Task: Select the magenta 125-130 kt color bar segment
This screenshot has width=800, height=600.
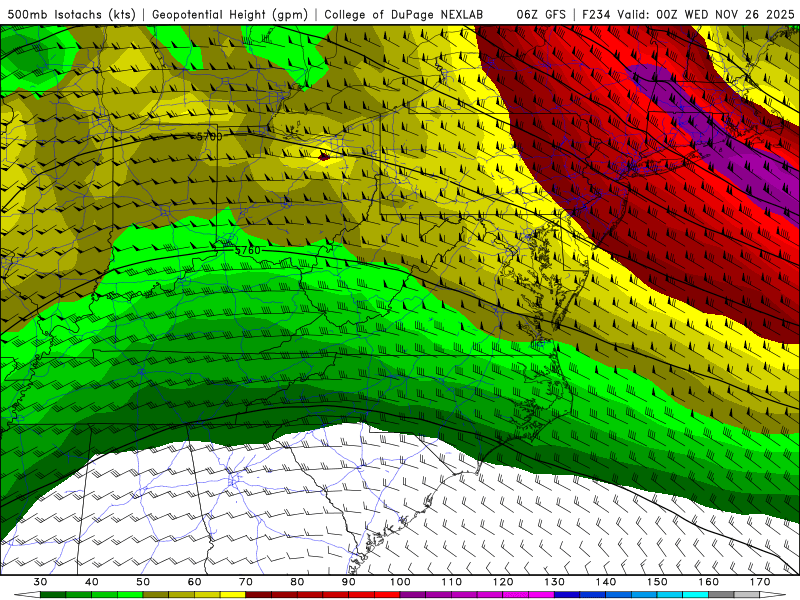Action: tap(541, 595)
